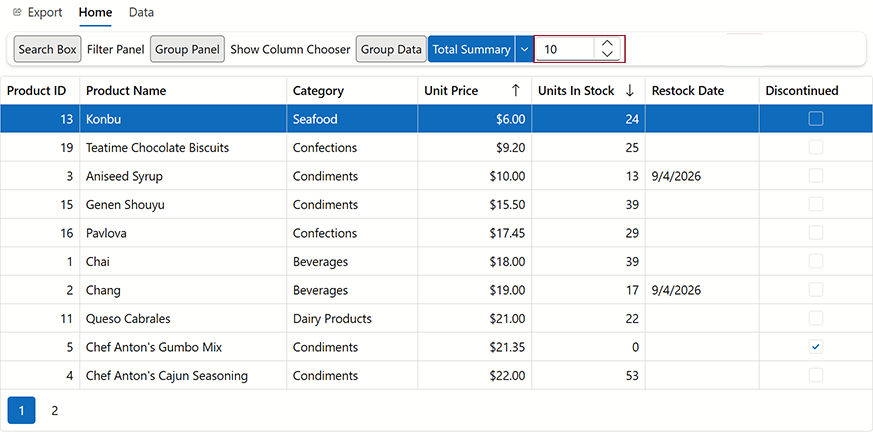The width and height of the screenshot is (873, 432).
Task: Click Show Column Chooser
Action: pos(290,49)
